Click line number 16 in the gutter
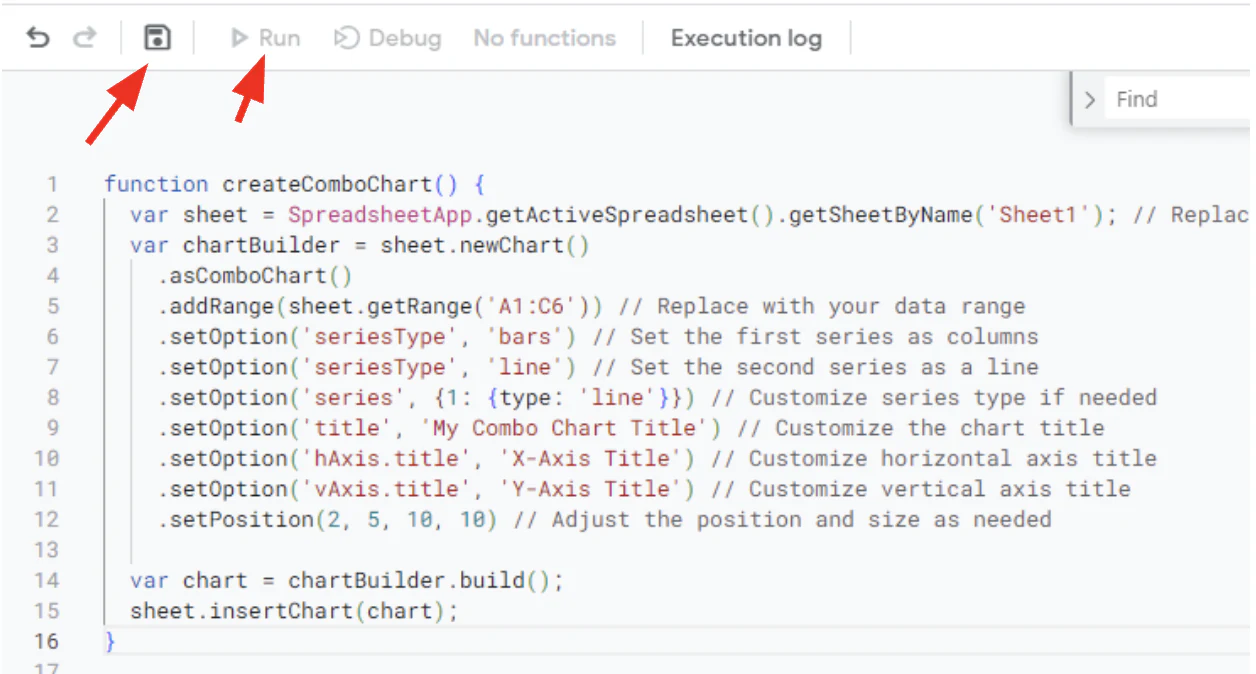The width and height of the screenshot is (1256, 674). tap(48, 642)
